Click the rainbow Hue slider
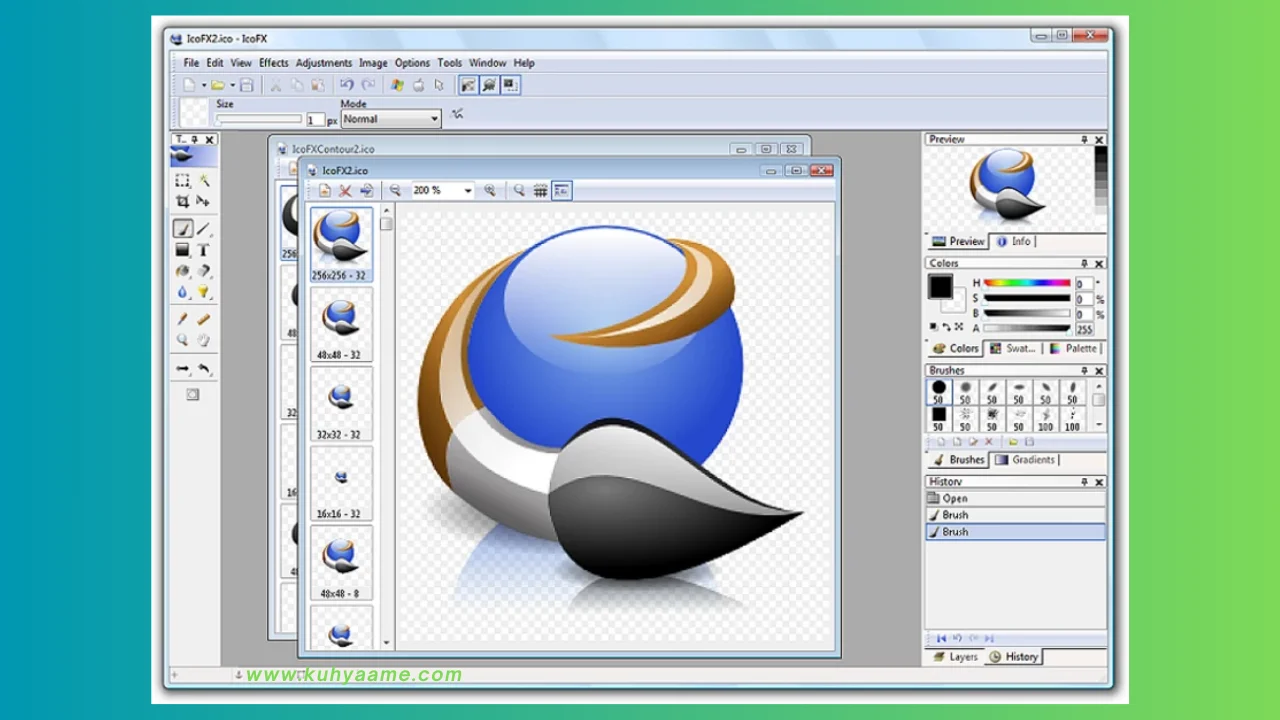The width and height of the screenshot is (1280, 720). 1027,283
